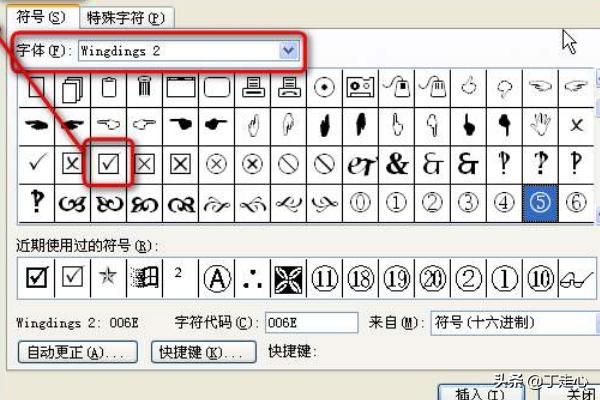Select the plain check mark symbol without box
This screenshot has width=600, height=400.
coord(37,163)
